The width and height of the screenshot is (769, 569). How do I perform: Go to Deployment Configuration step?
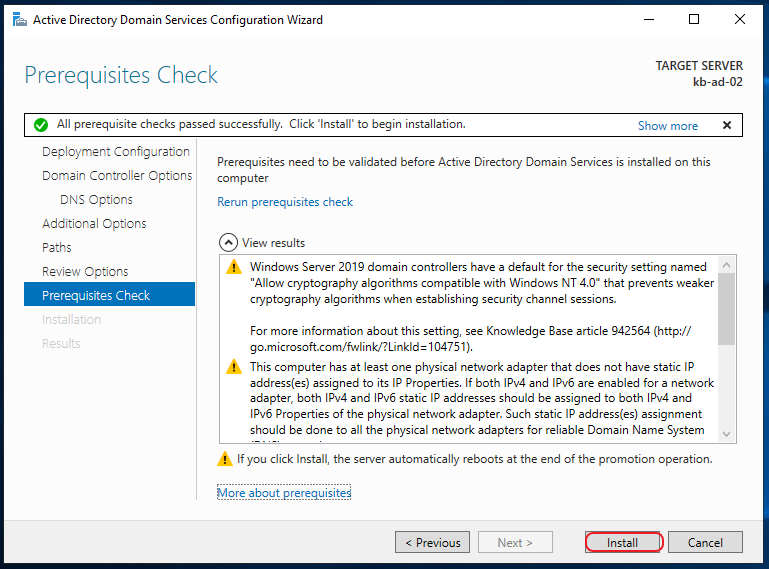click(116, 152)
